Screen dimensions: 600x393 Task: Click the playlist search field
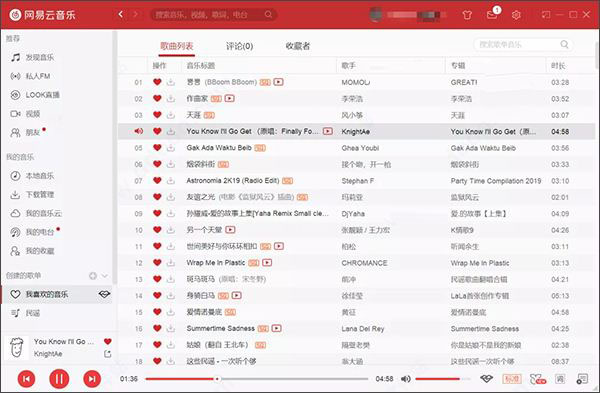coord(523,45)
